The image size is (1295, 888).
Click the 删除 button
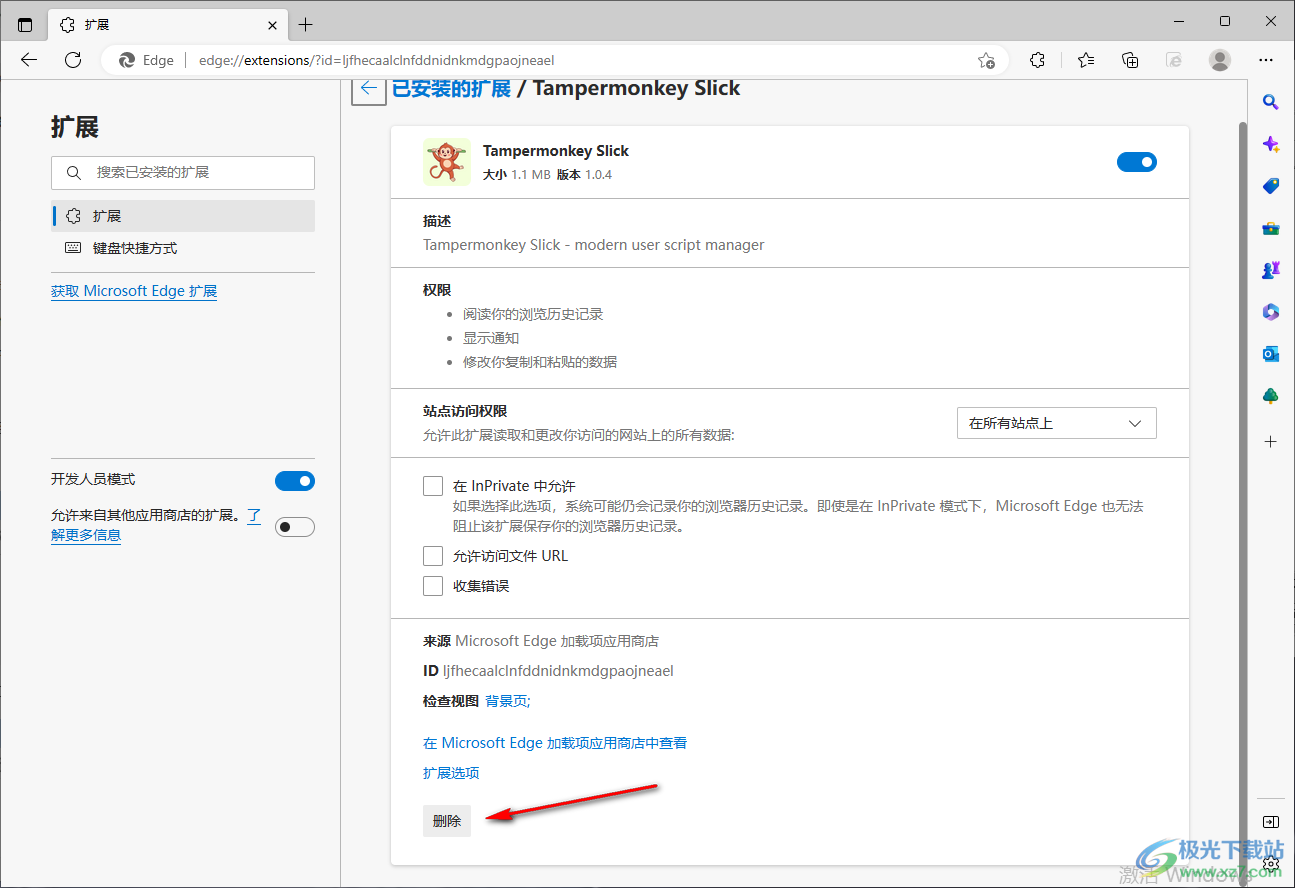pos(447,821)
